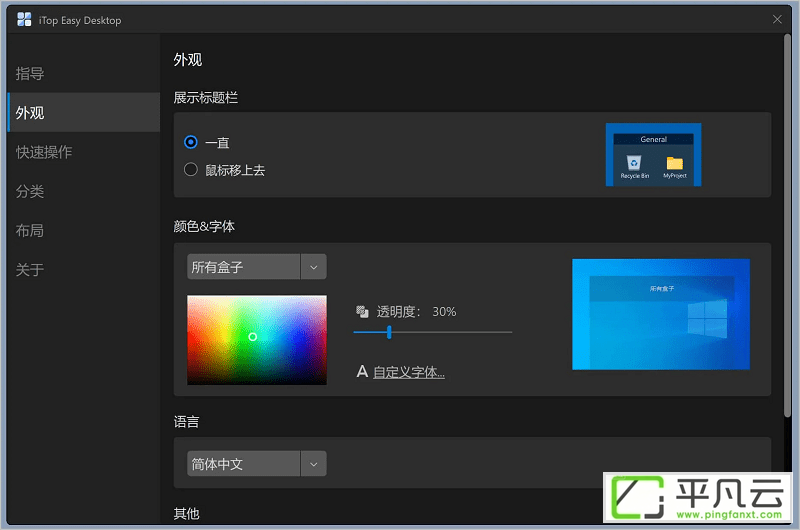Switch to the 布局 sidebar section
Screen dimensions: 800x530
[x=84, y=230]
